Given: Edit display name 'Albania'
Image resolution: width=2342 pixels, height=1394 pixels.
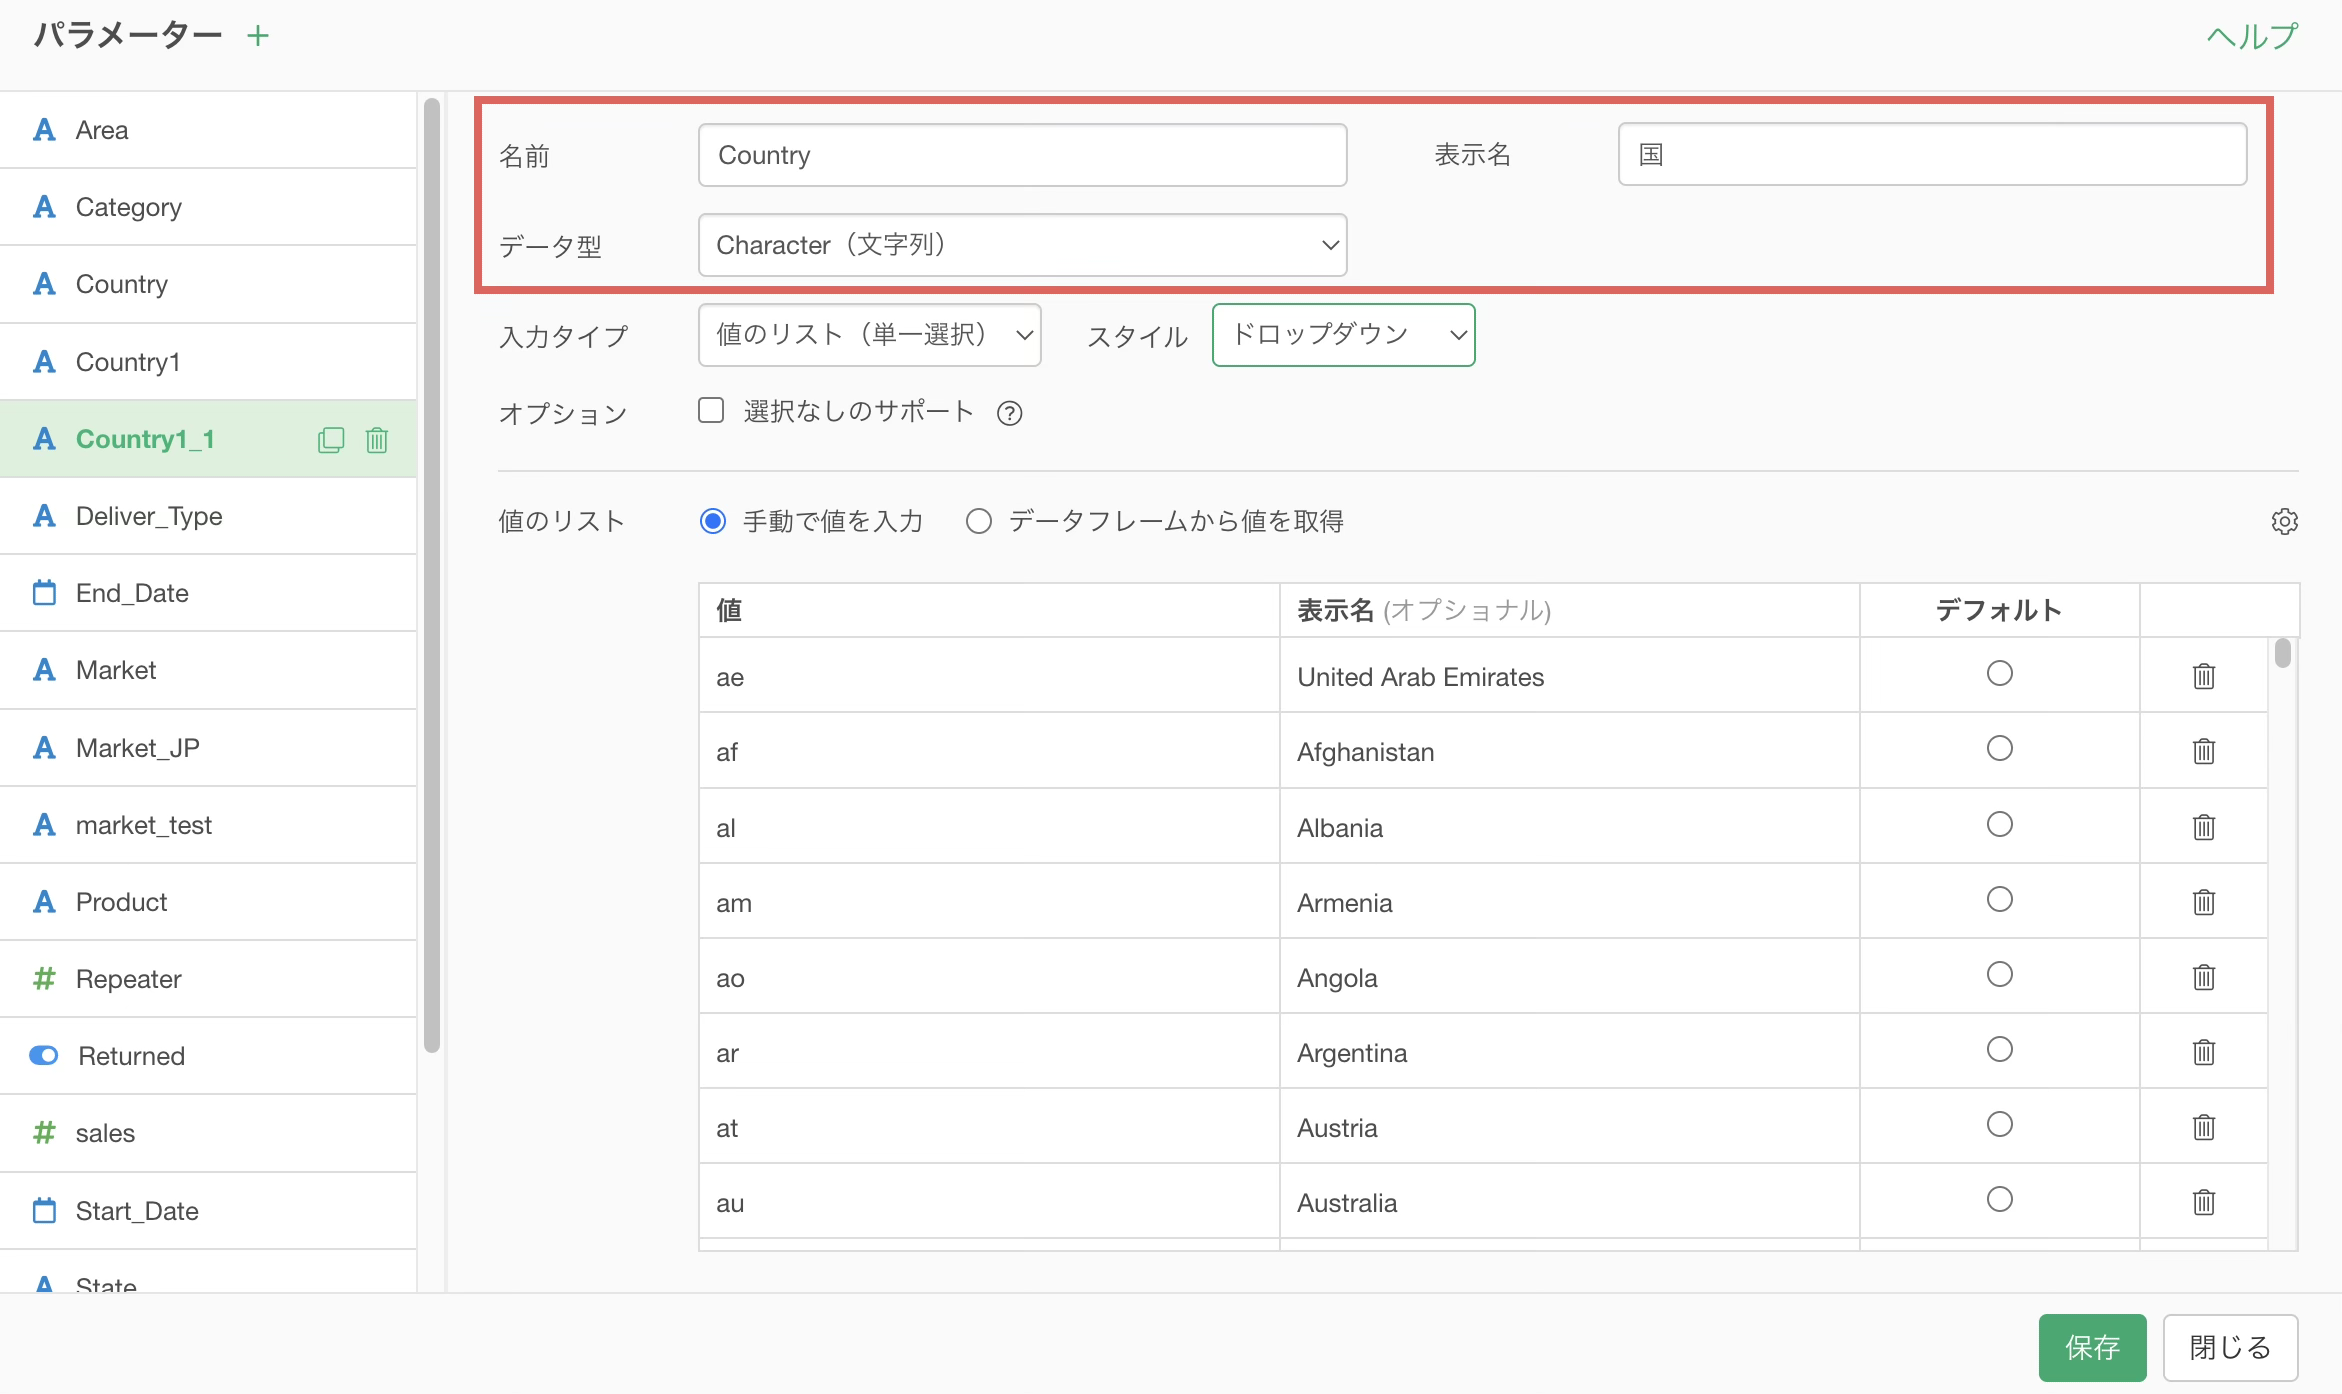Looking at the screenshot, I should coord(1569,827).
